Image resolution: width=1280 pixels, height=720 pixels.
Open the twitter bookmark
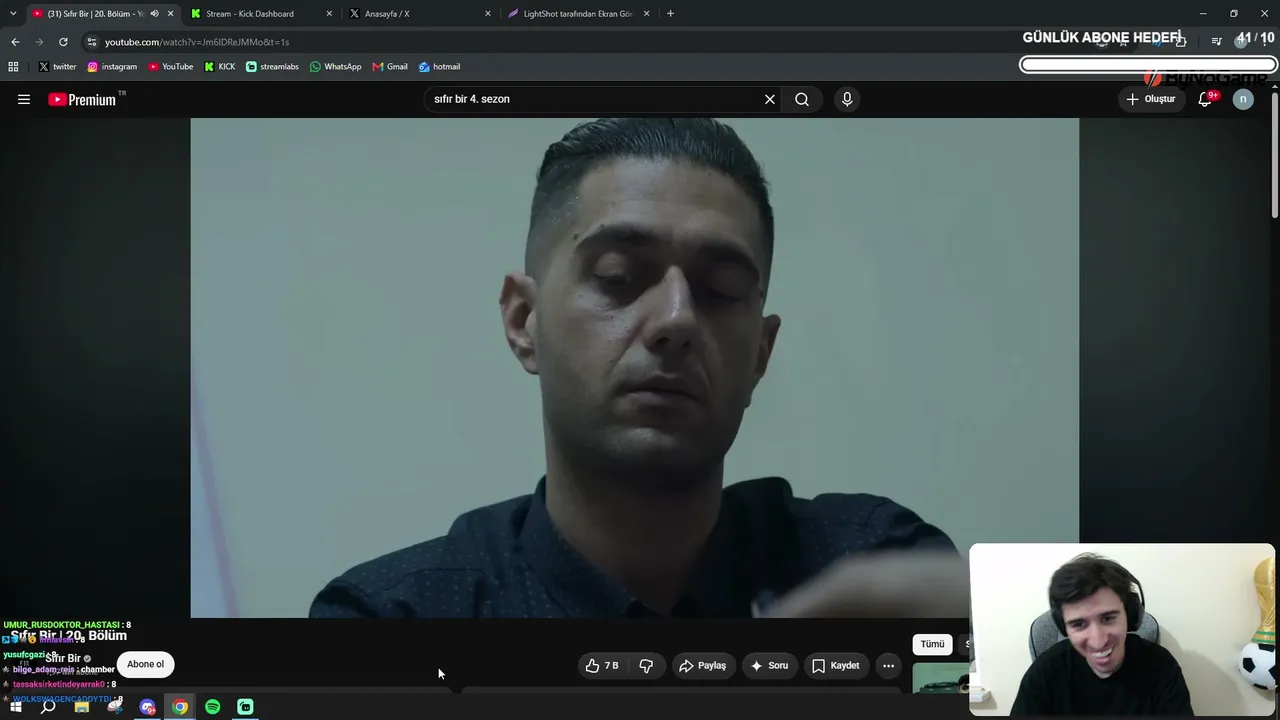tap(57, 67)
